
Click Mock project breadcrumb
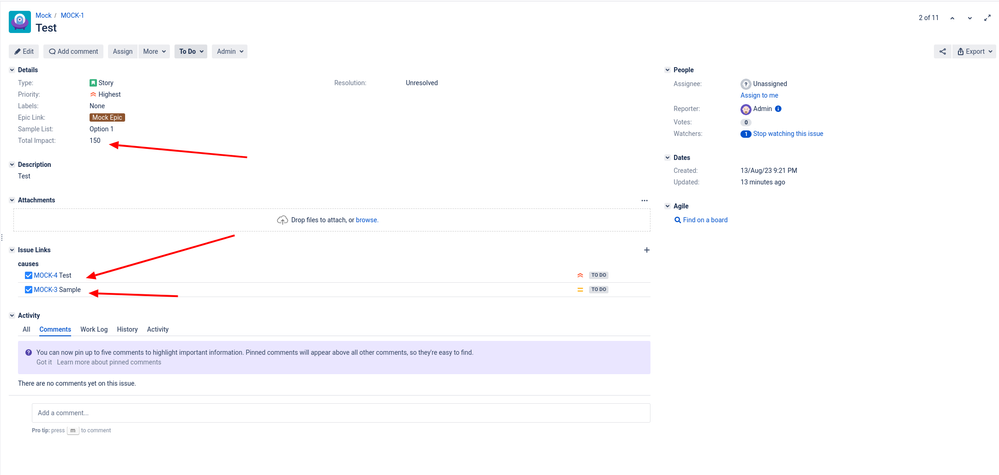[43, 15]
